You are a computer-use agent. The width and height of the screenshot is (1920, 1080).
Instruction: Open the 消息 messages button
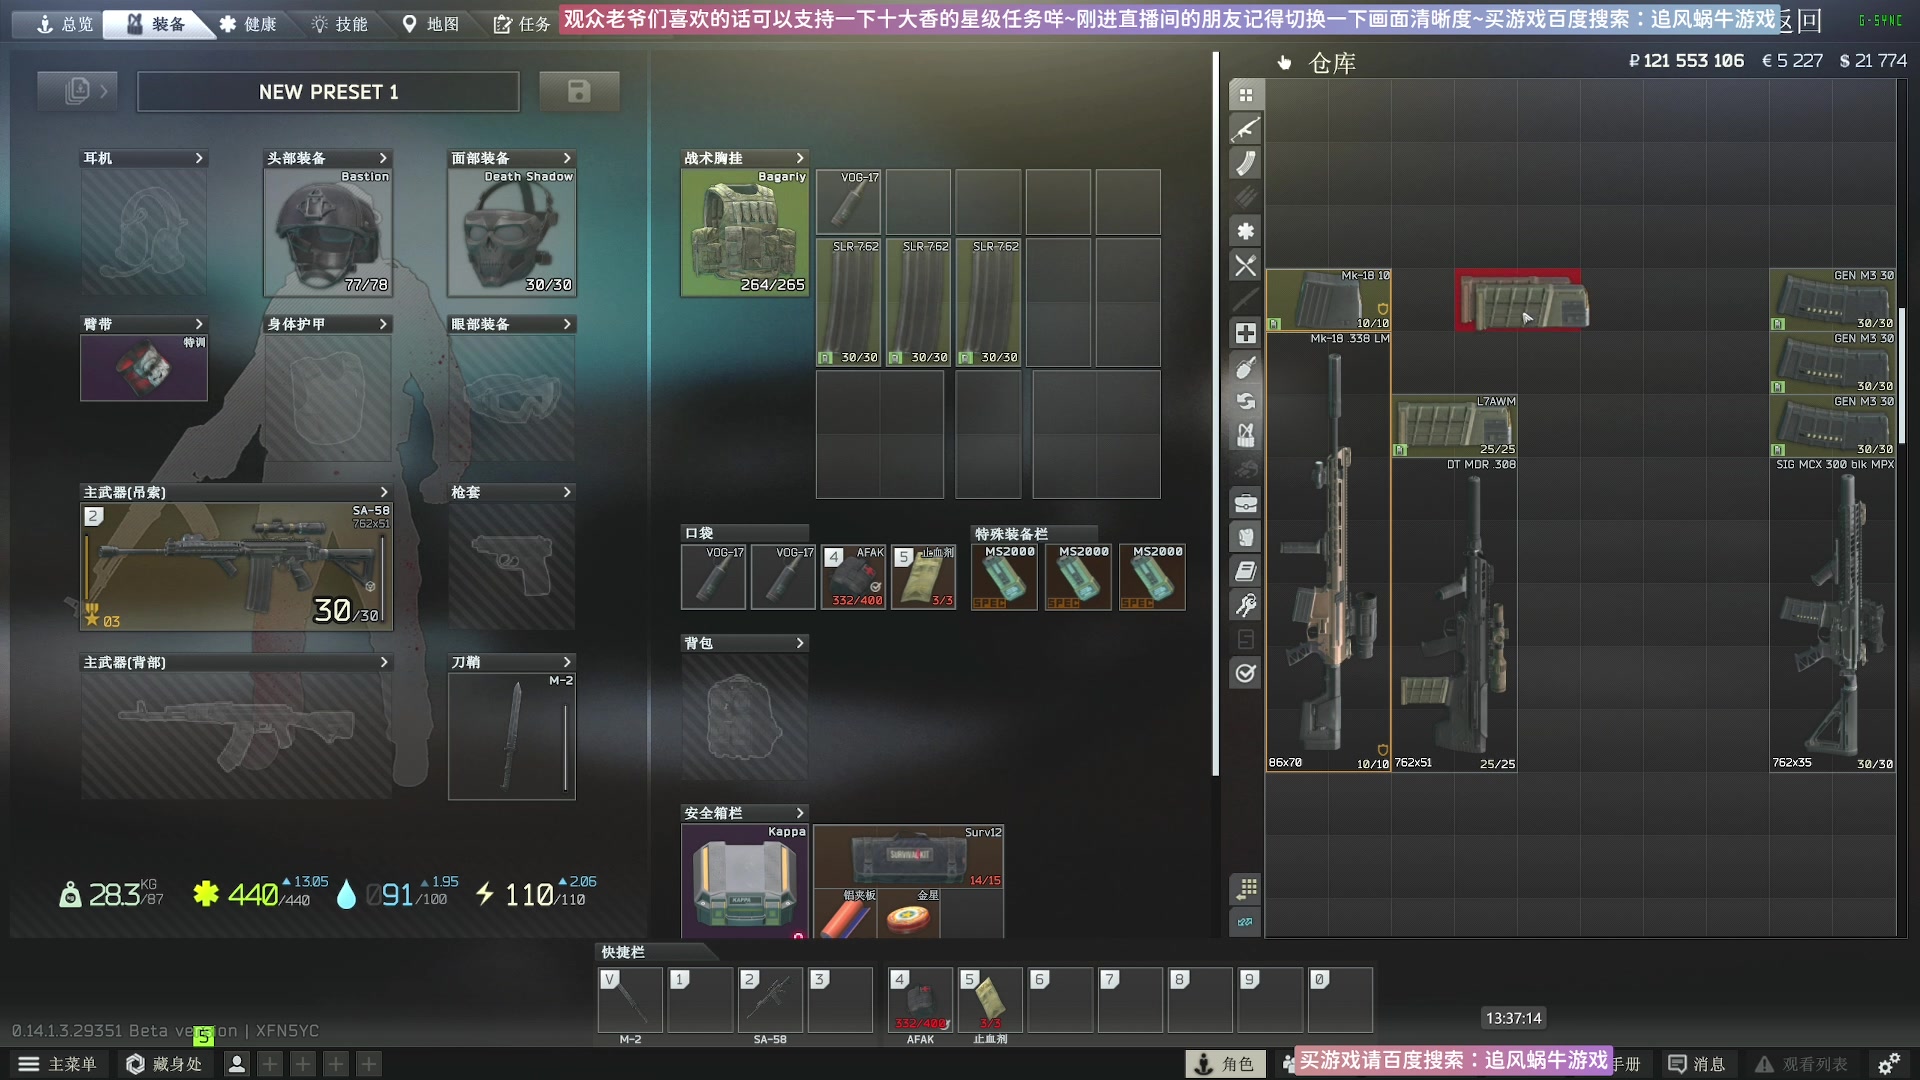(1697, 1064)
